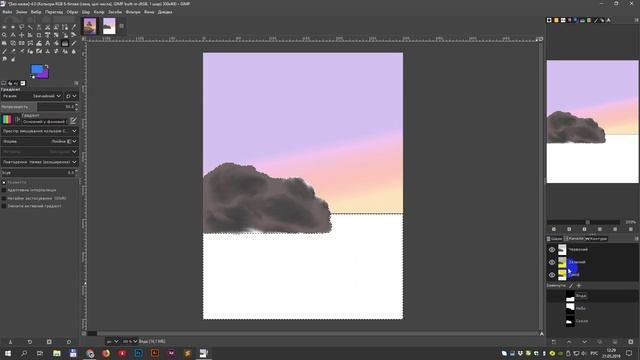Select the Ellipse Select tool

click(x=13, y=27)
